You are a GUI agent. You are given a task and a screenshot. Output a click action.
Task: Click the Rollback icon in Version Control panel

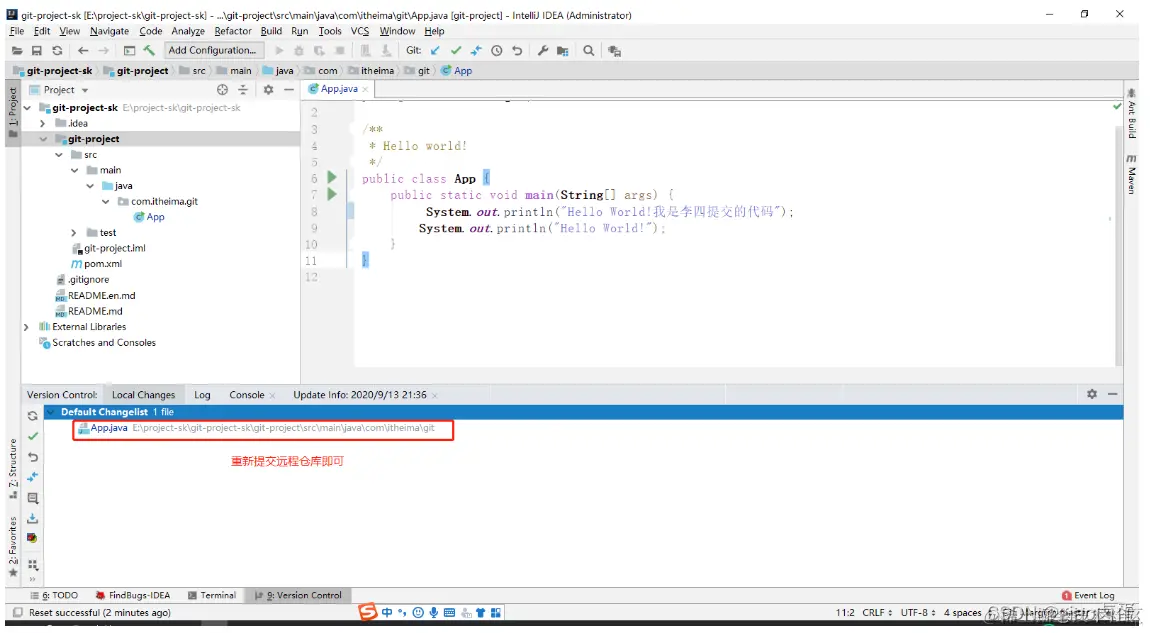tap(32, 456)
